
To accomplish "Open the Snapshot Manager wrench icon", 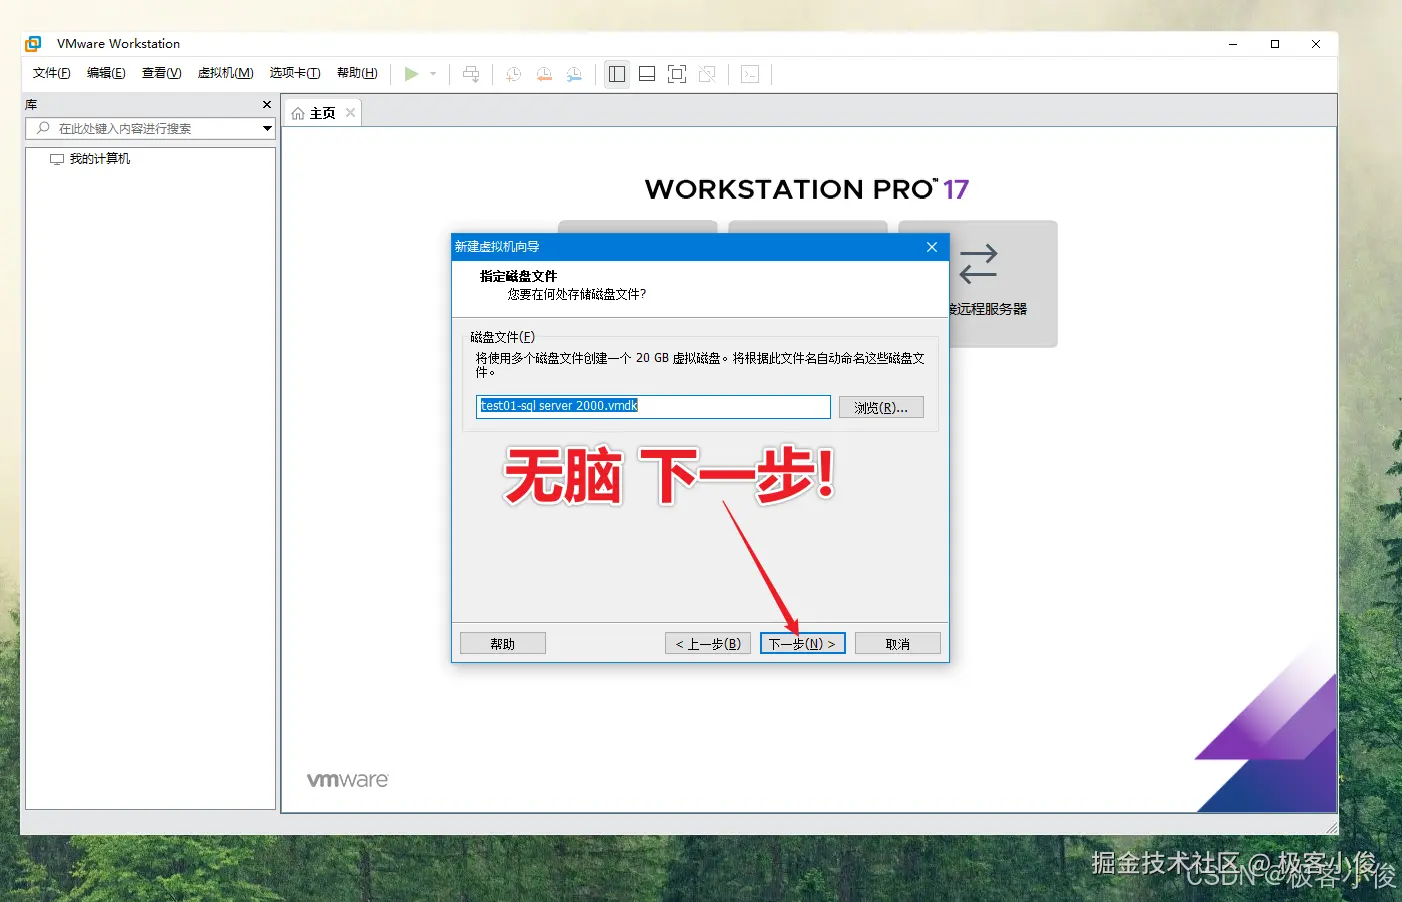I will pos(574,74).
